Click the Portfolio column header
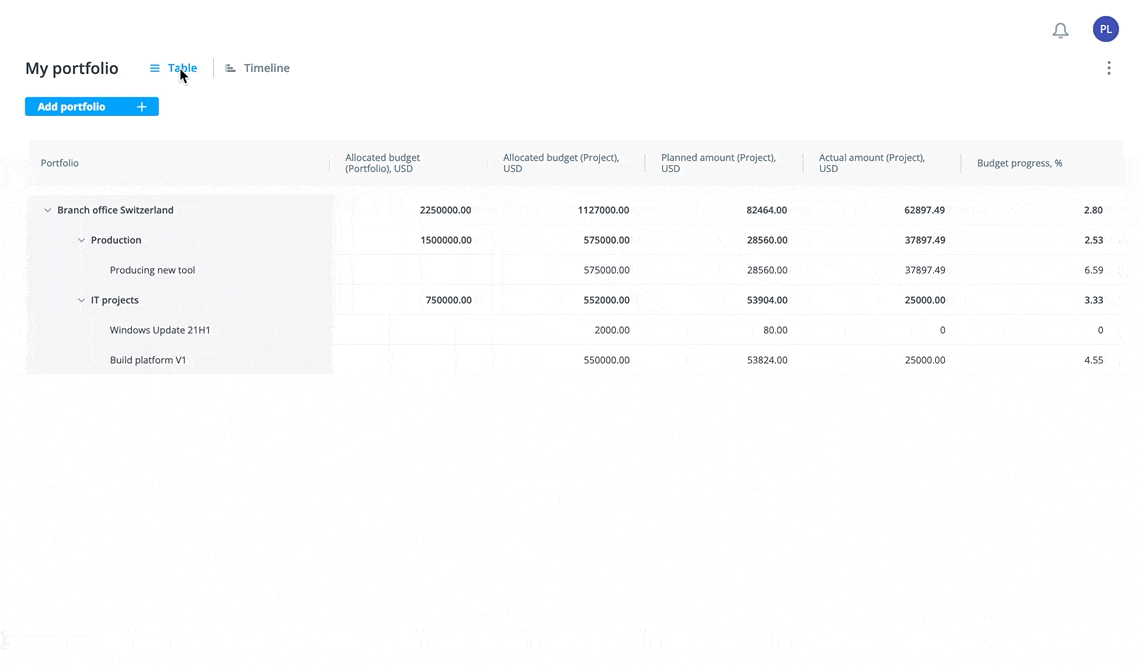The image size is (1140, 666). coord(60,163)
